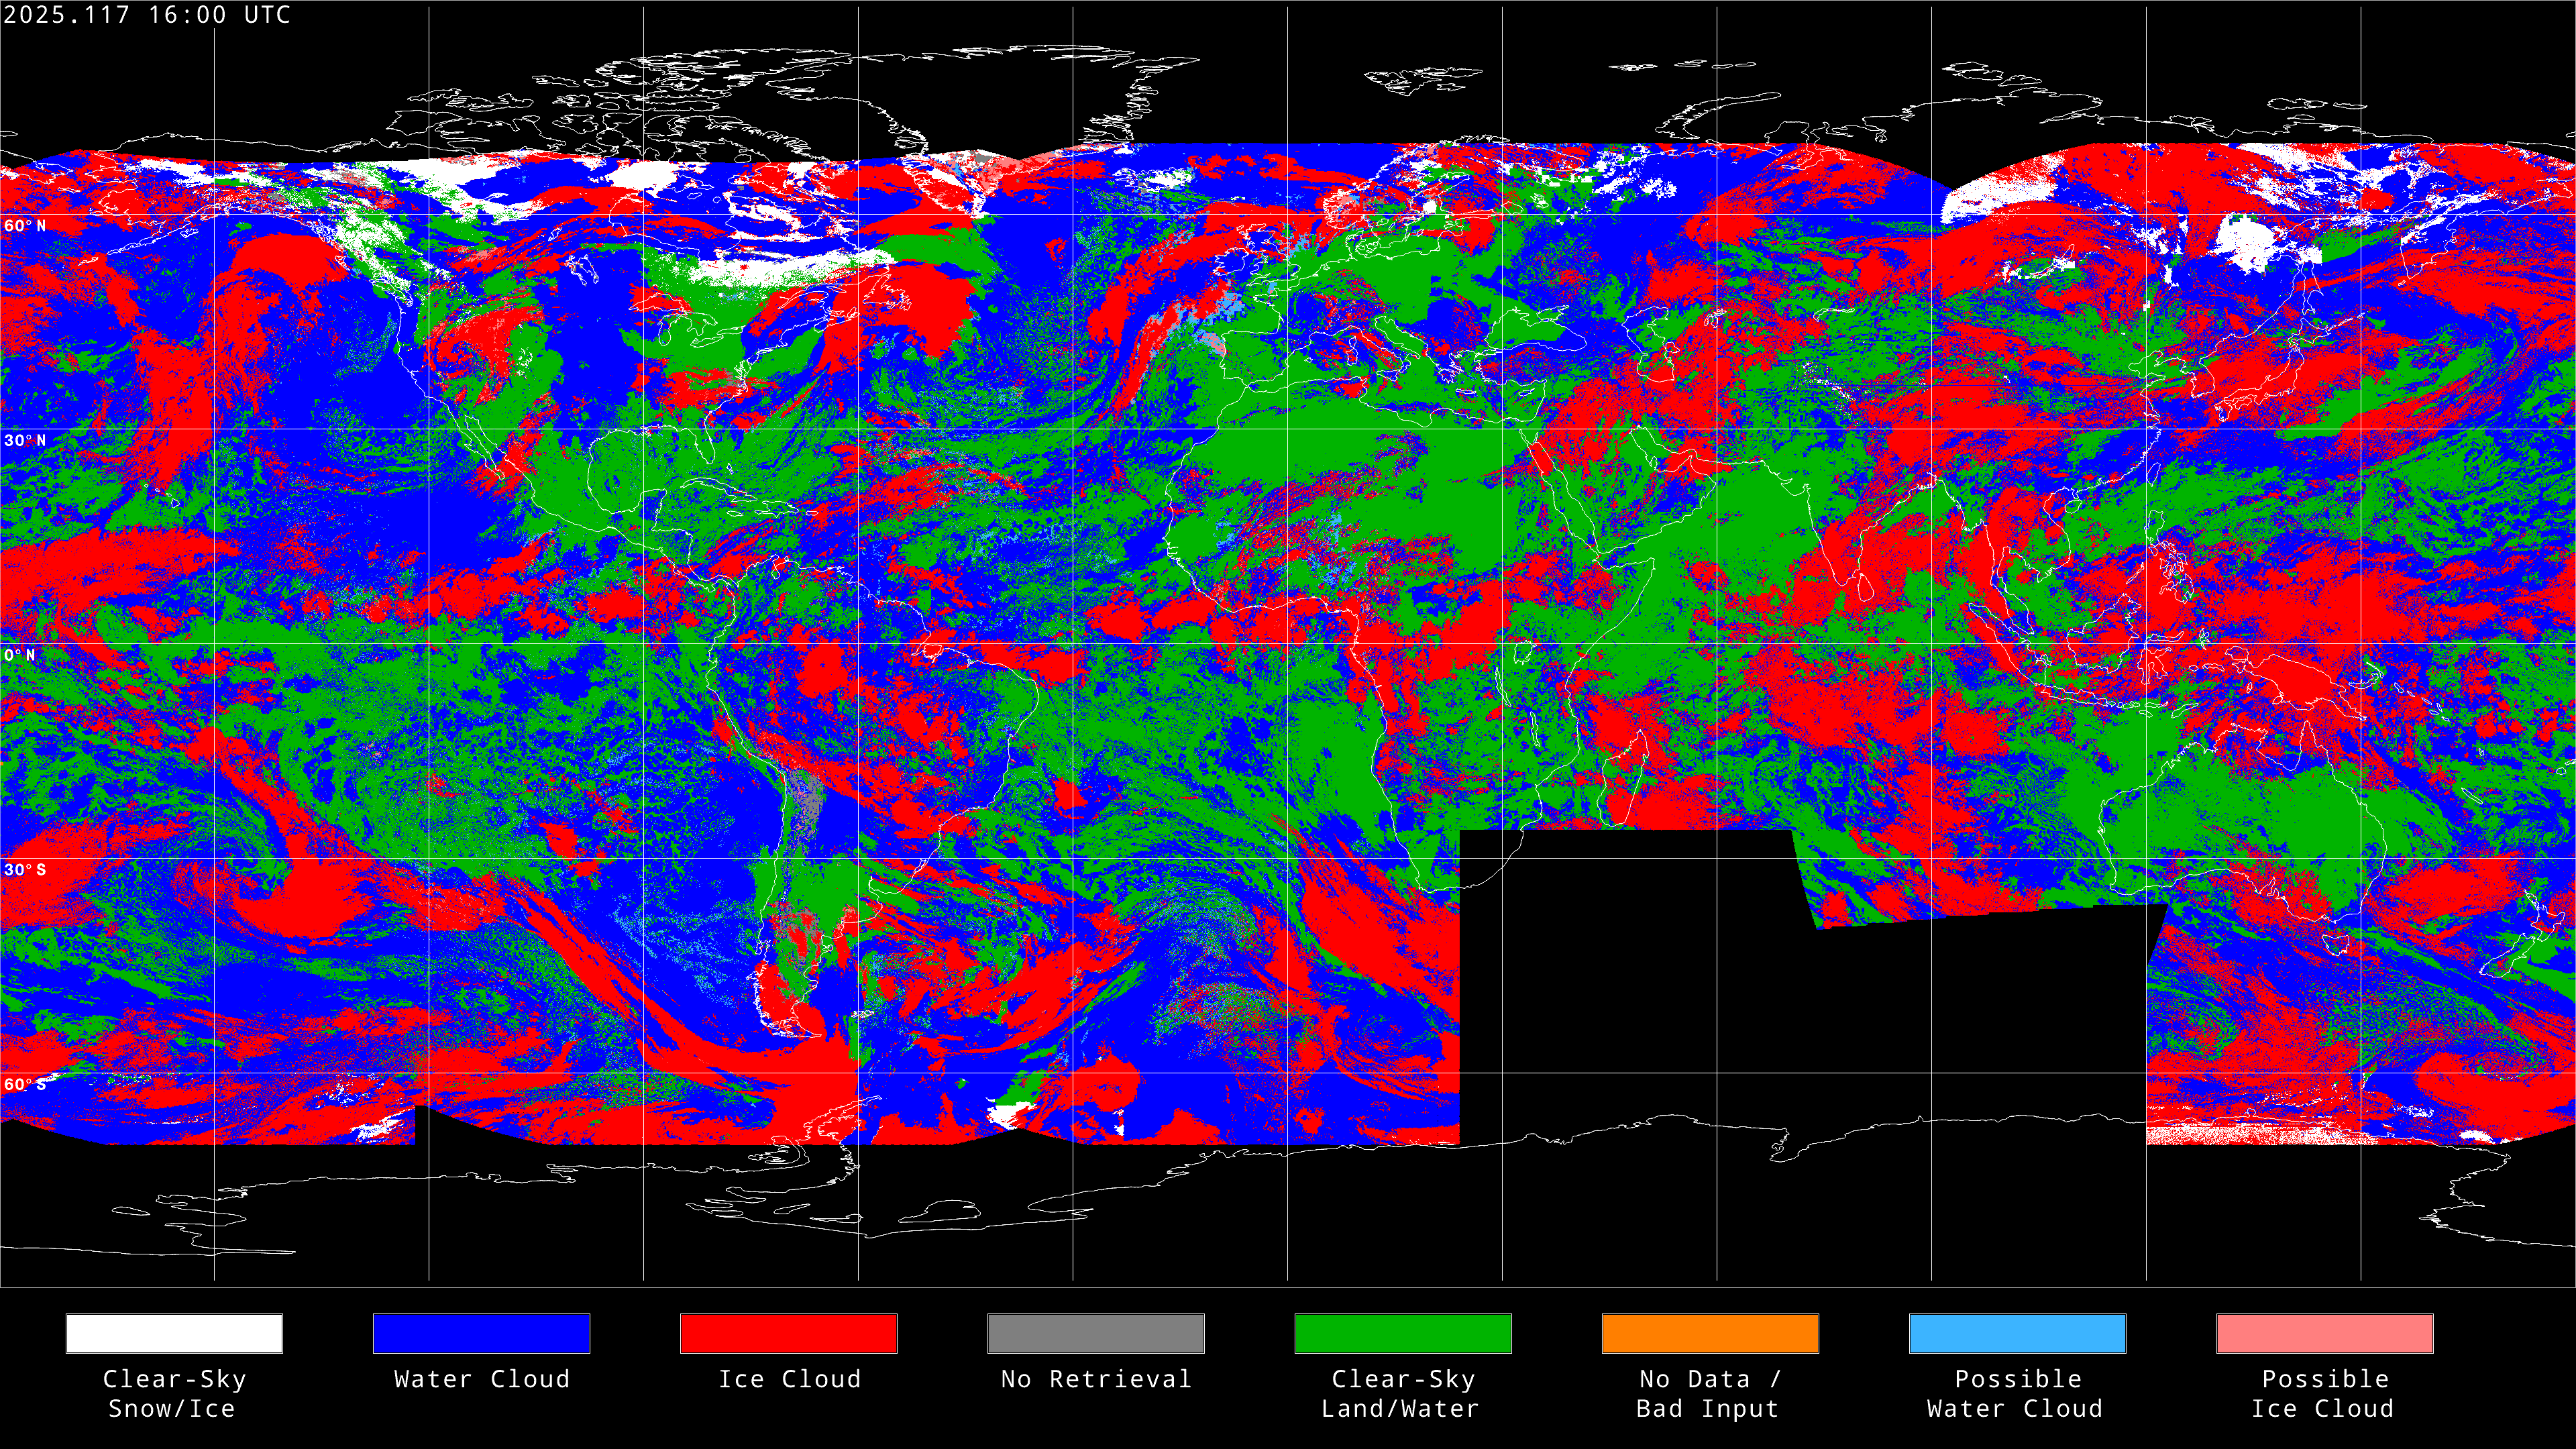2576x1449 pixels.
Task: Click the green Clear-Sky Land/Water legend swatch
Action: (x=1403, y=1333)
